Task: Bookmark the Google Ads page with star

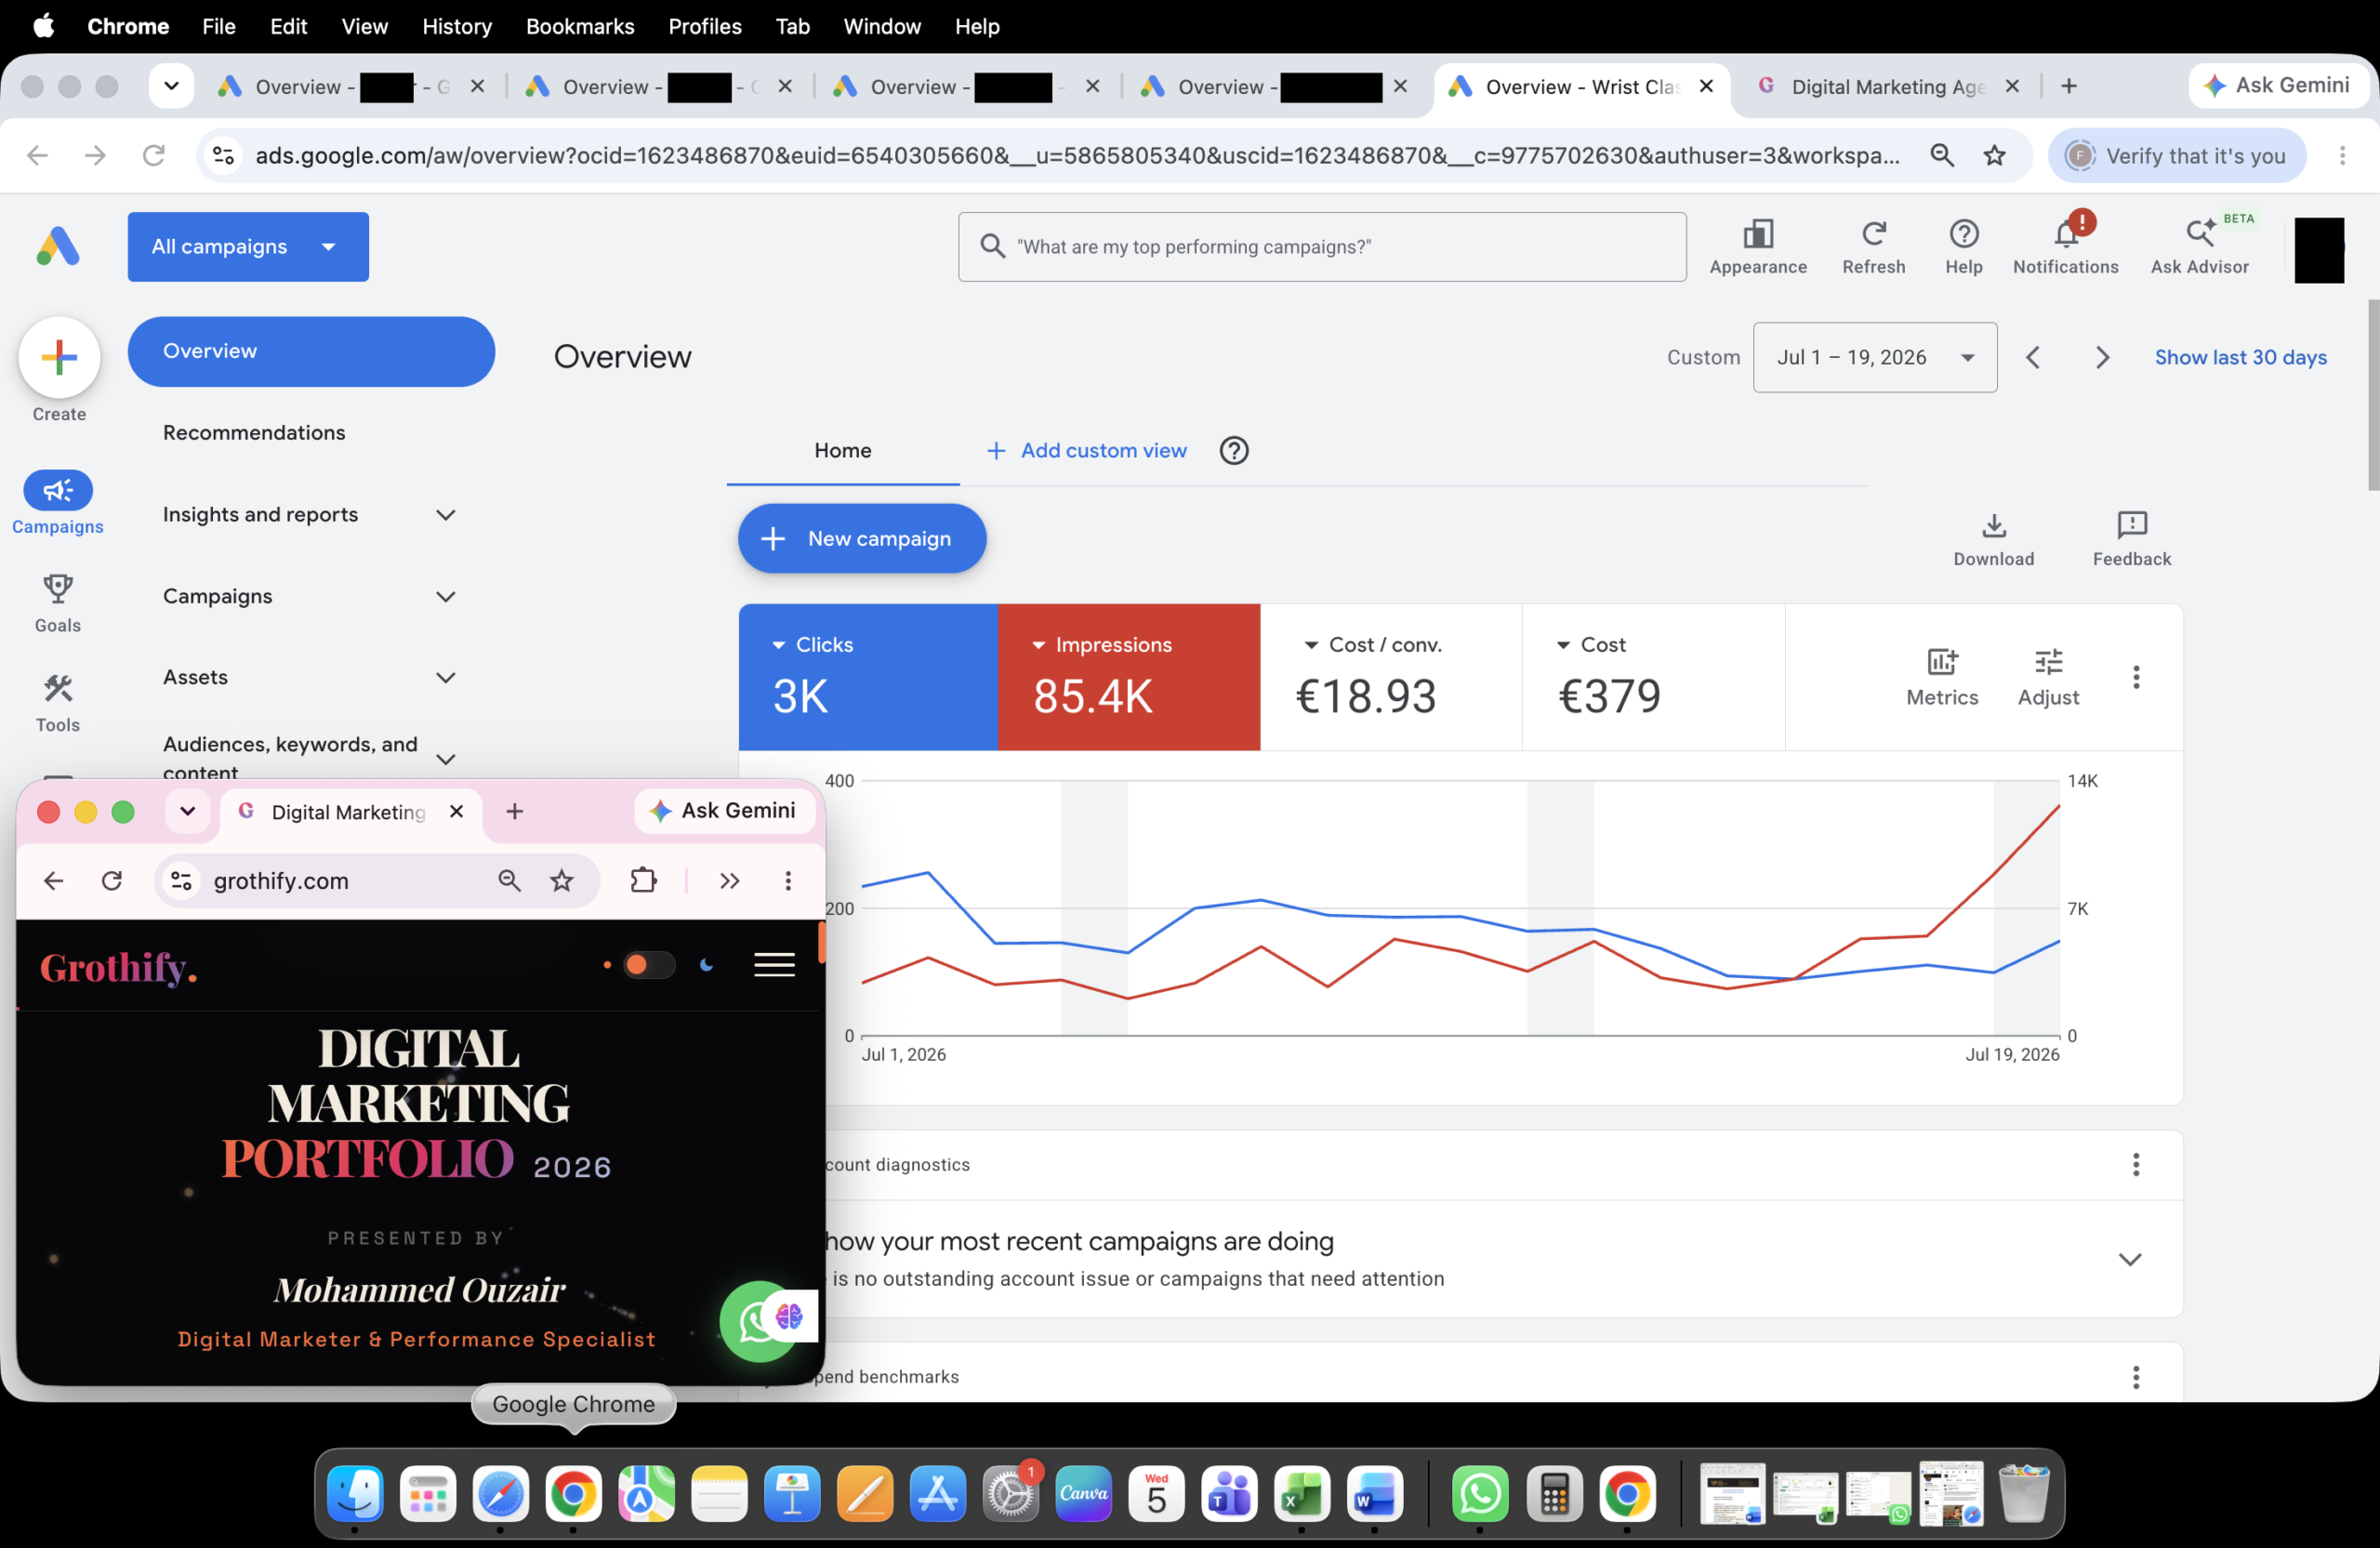Action: (x=1994, y=155)
